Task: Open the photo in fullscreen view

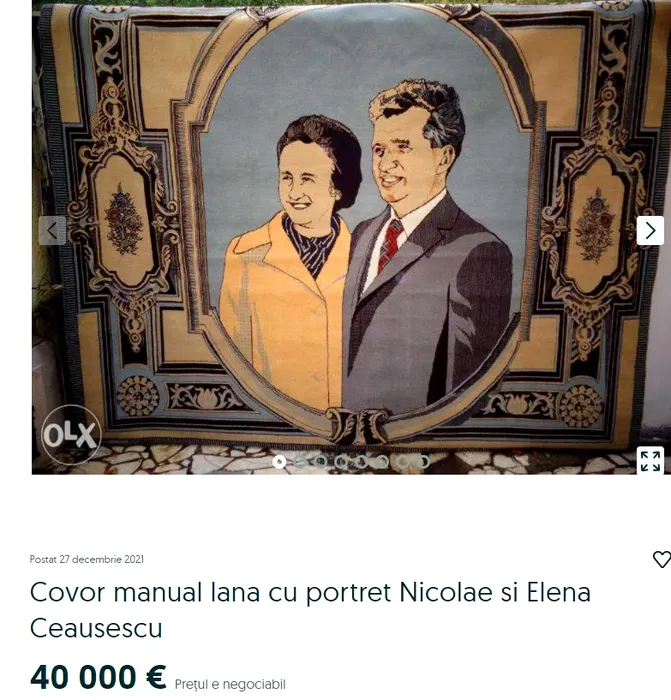Action: pos(650,461)
